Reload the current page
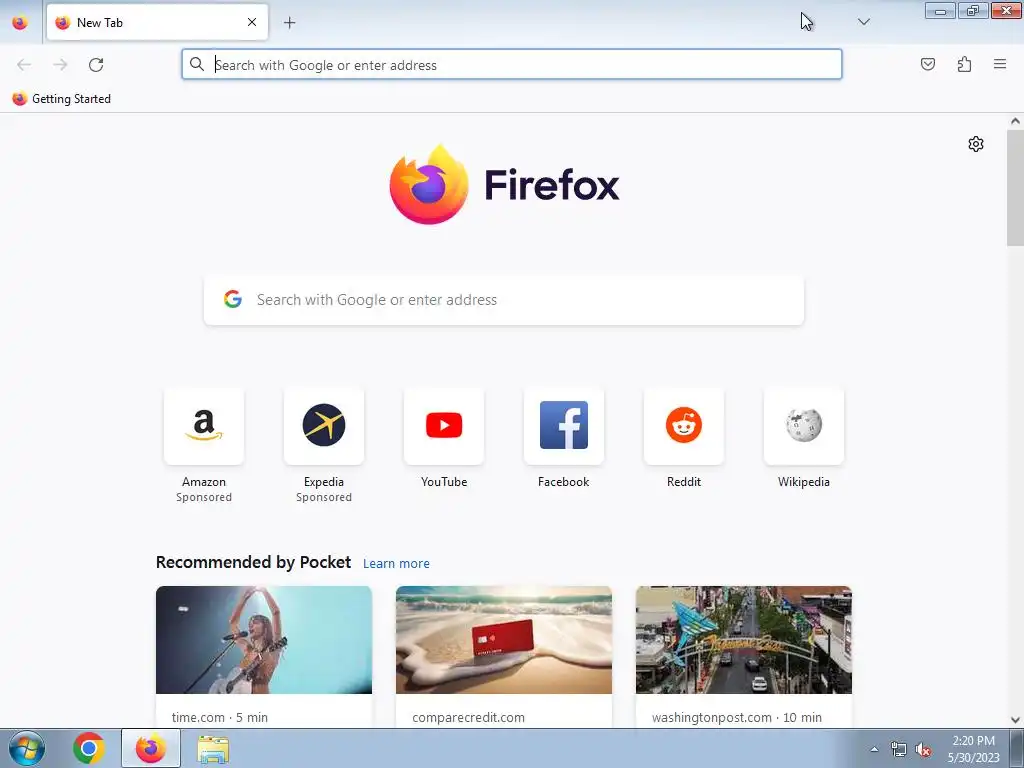The image size is (1024, 768). click(x=96, y=65)
